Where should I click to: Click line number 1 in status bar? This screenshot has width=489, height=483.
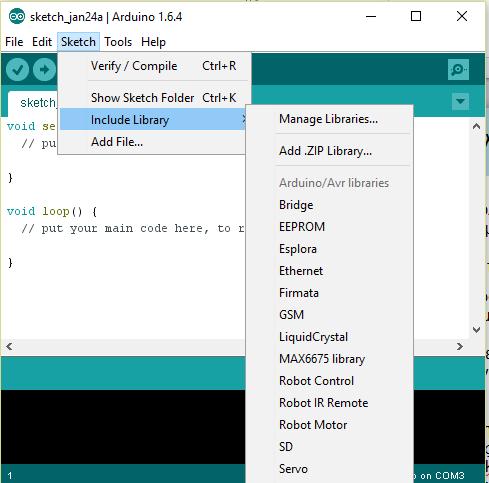coord(10,475)
